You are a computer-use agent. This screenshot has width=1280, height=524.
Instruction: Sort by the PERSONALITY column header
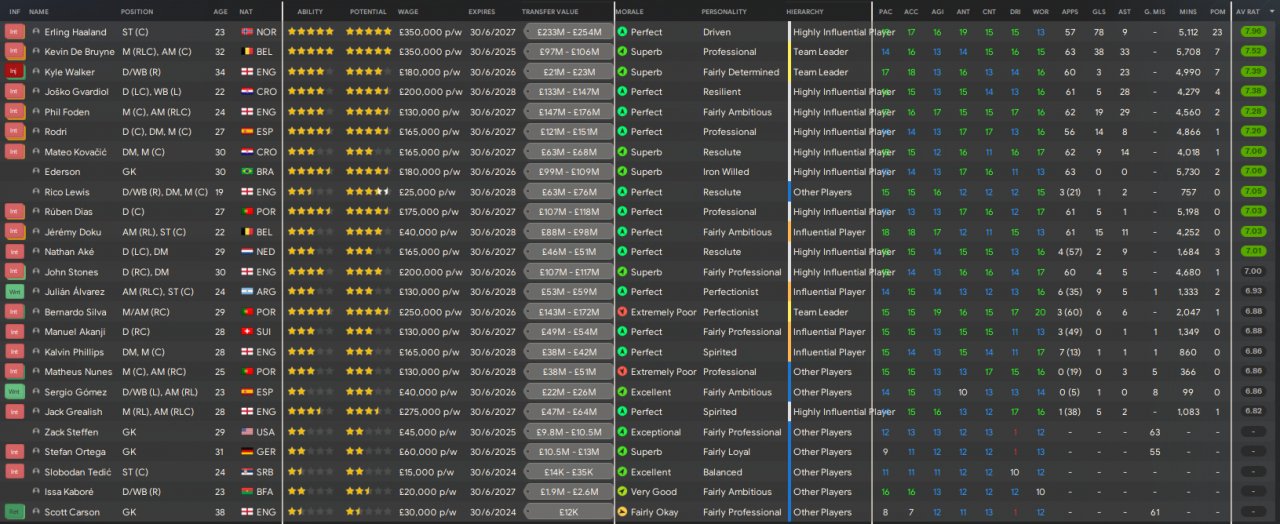click(x=724, y=11)
